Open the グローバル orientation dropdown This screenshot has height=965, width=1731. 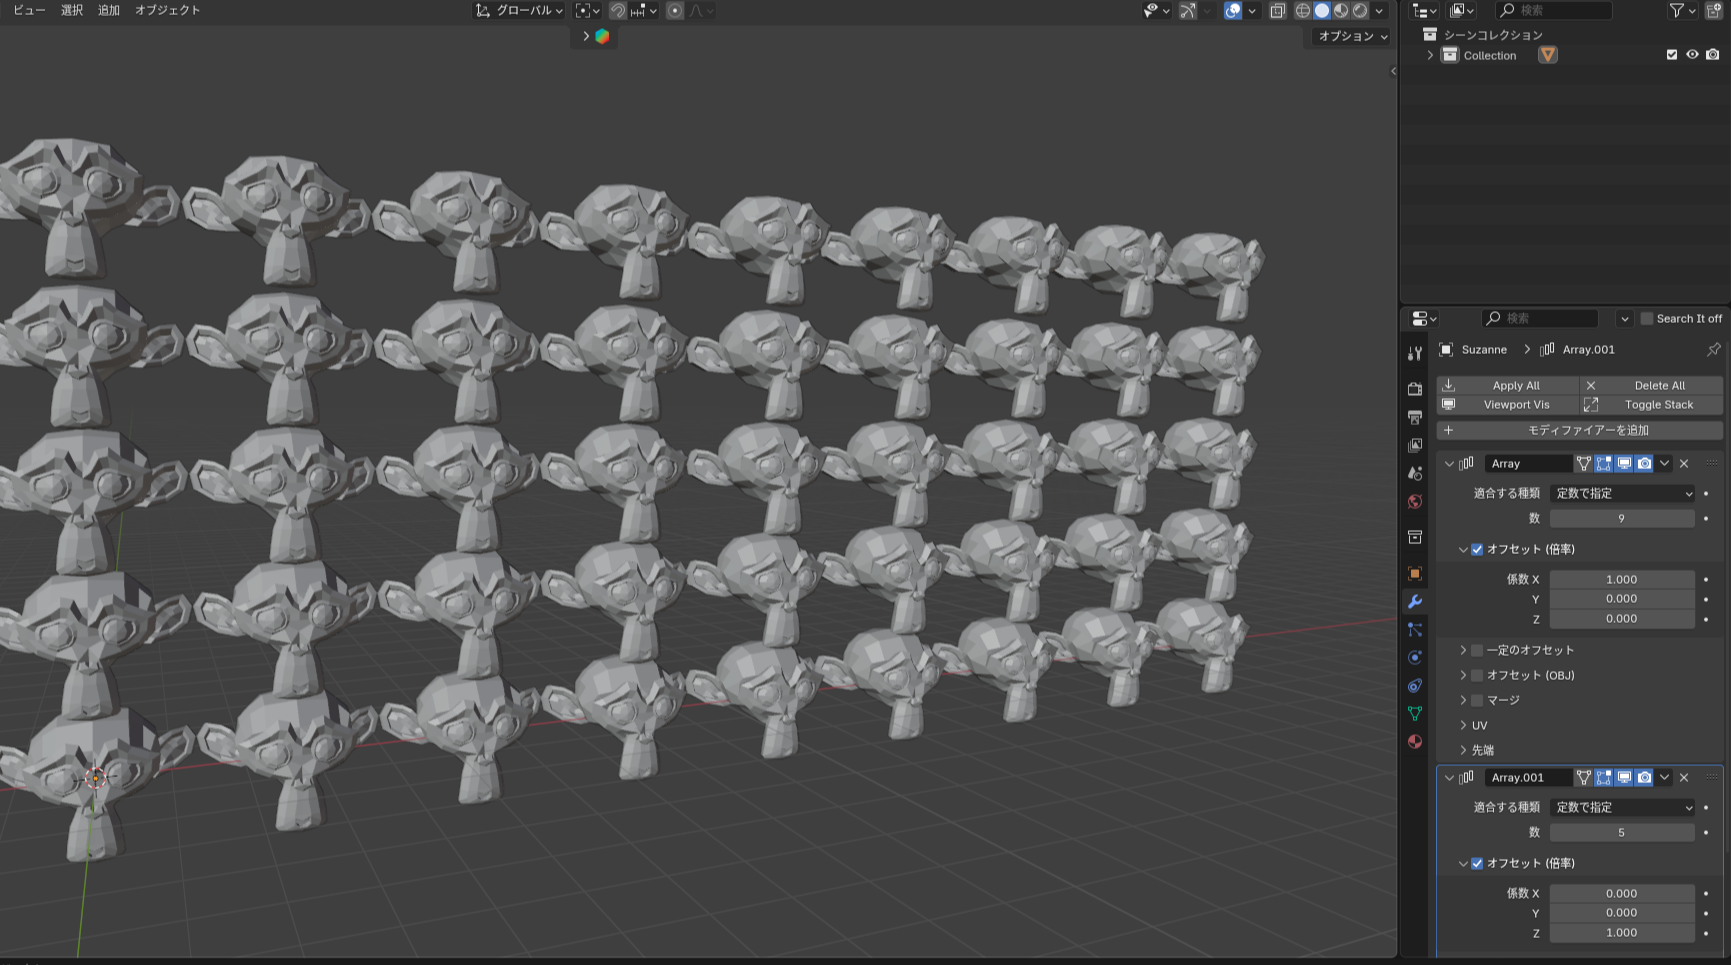click(x=519, y=10)
